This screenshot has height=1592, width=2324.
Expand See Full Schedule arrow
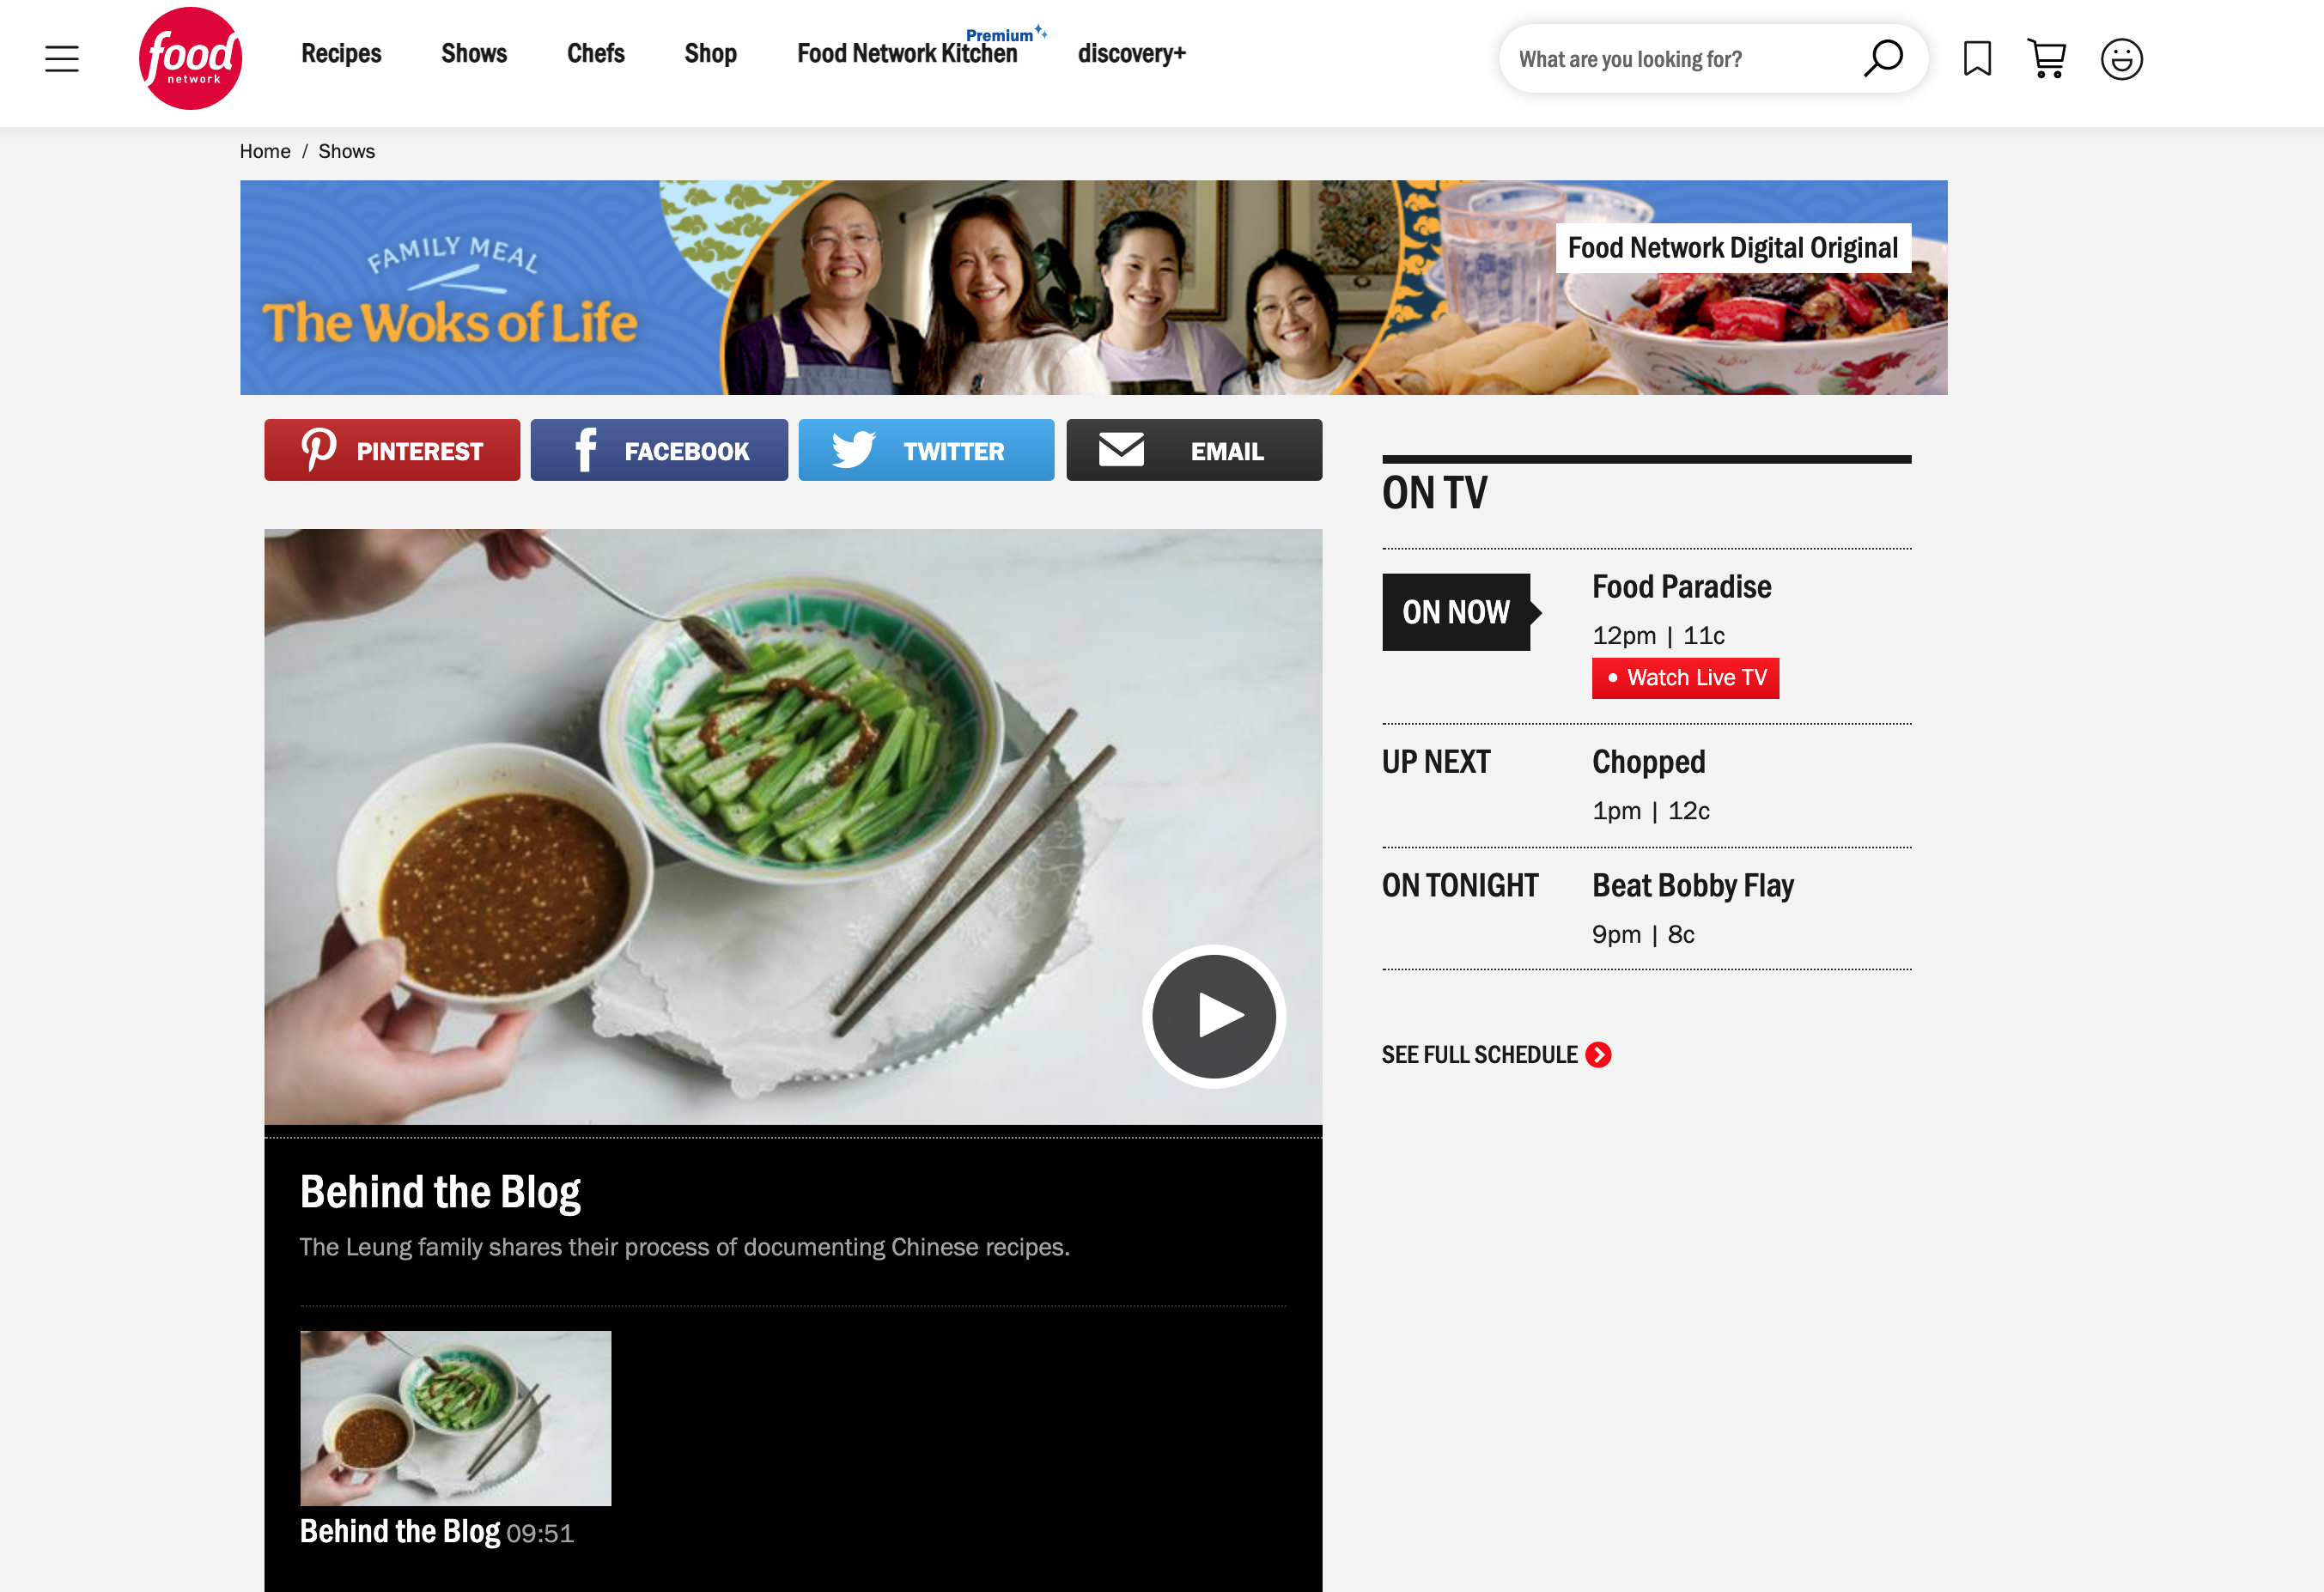tap(1599, 1054)
